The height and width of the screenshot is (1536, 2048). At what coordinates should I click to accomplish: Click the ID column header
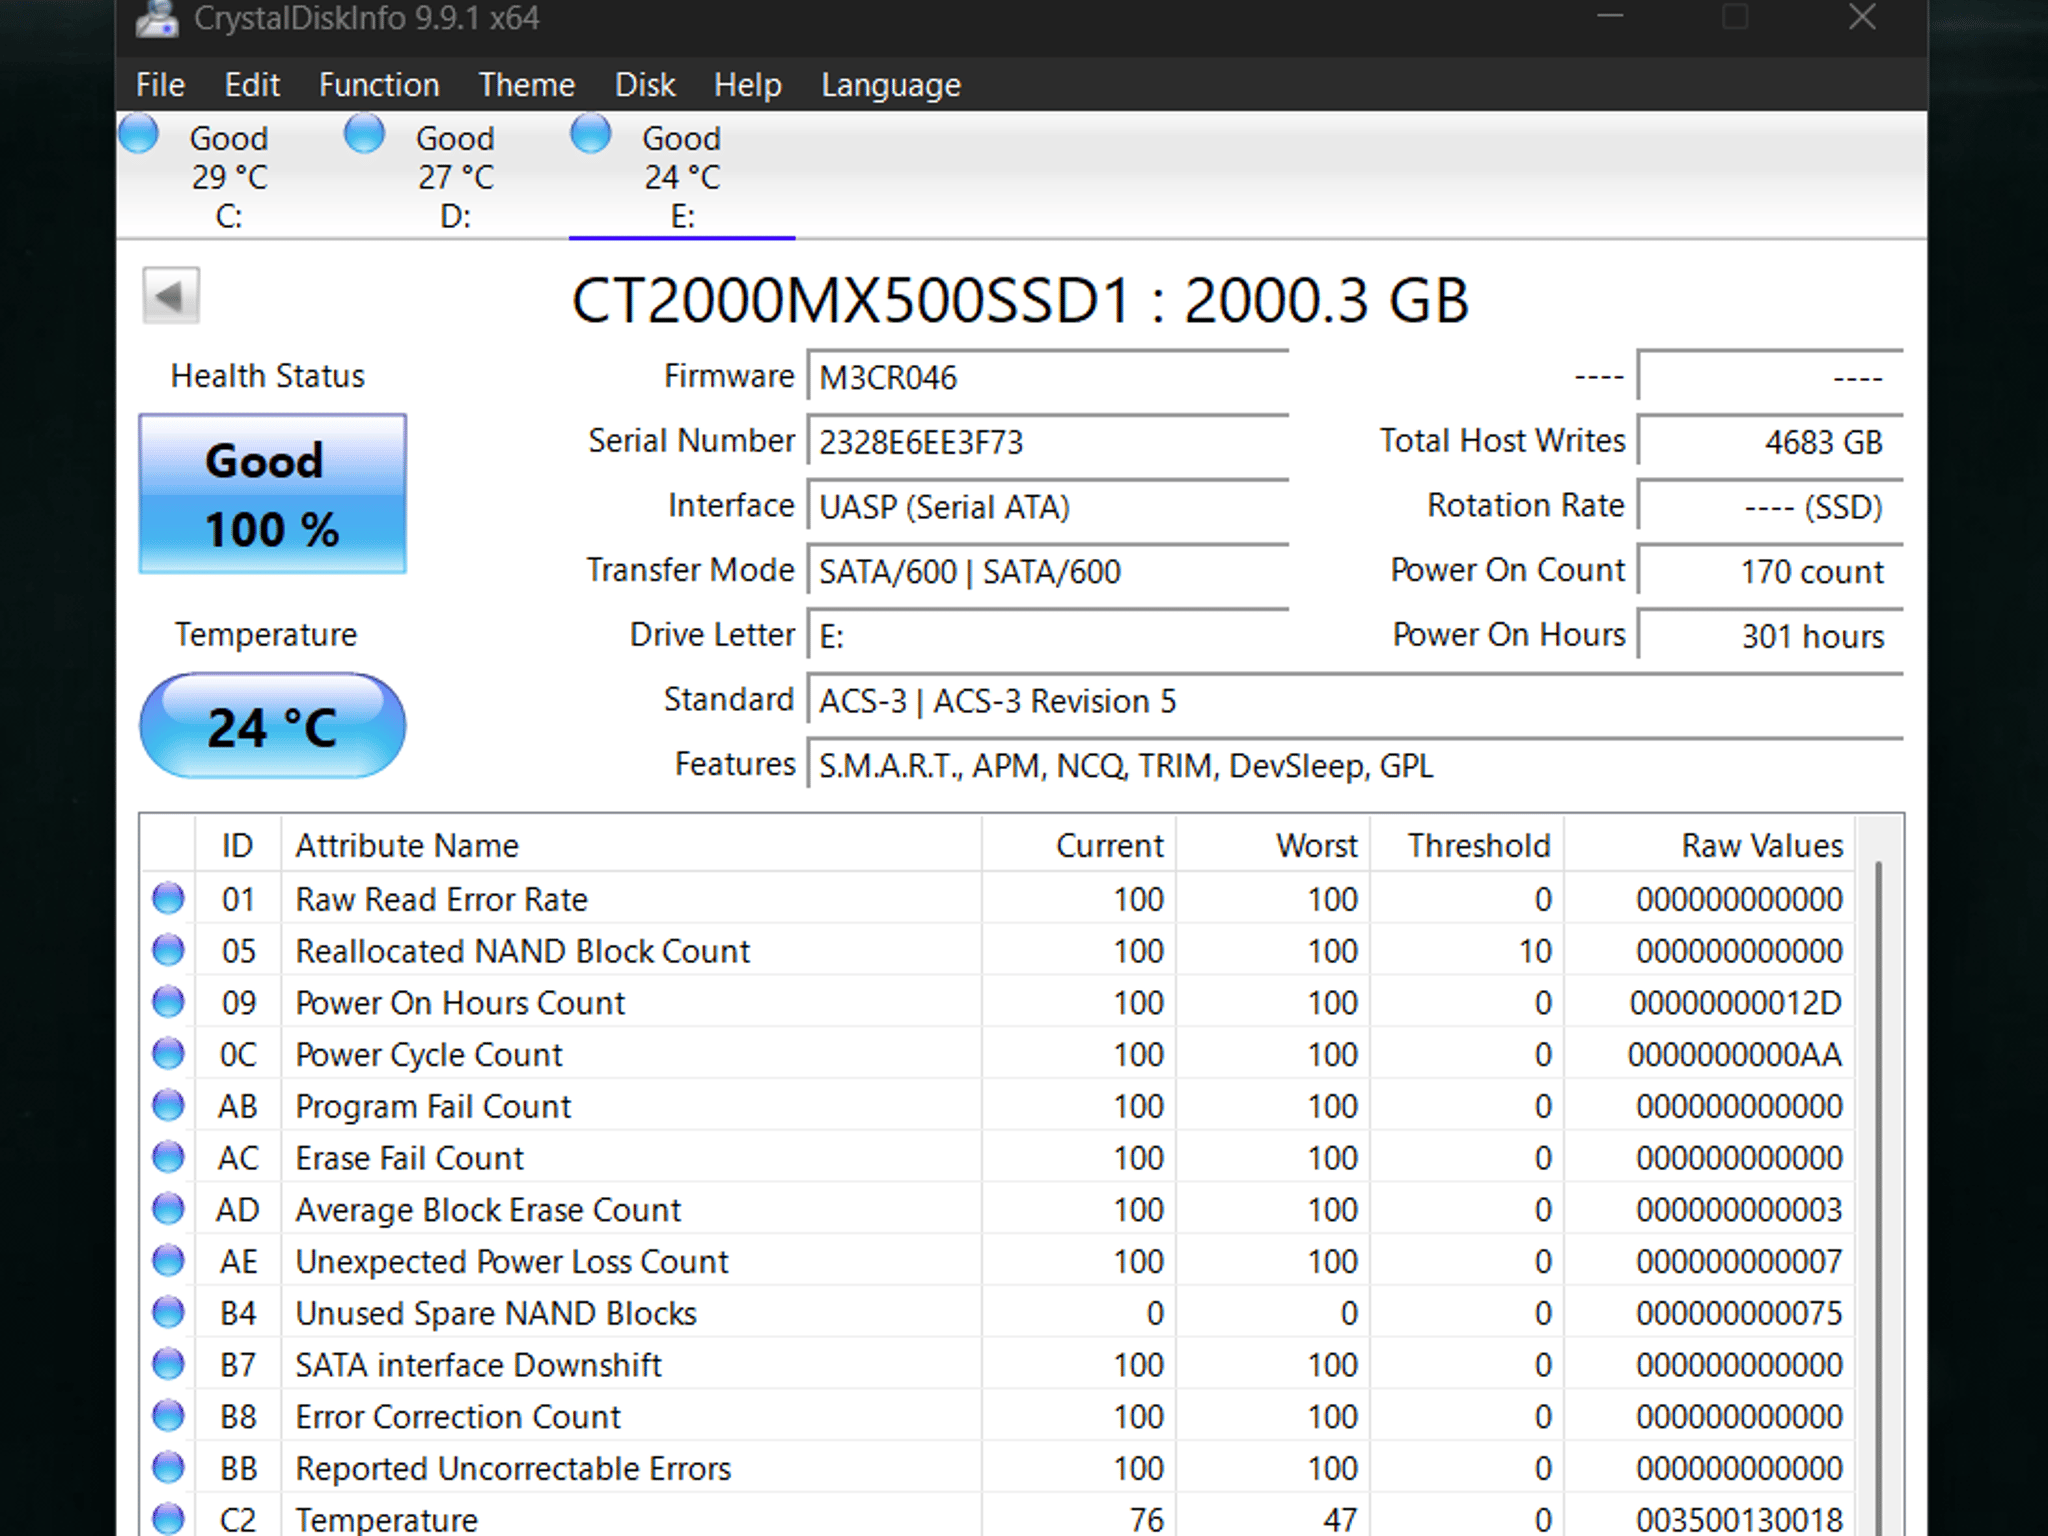point(238,846)
